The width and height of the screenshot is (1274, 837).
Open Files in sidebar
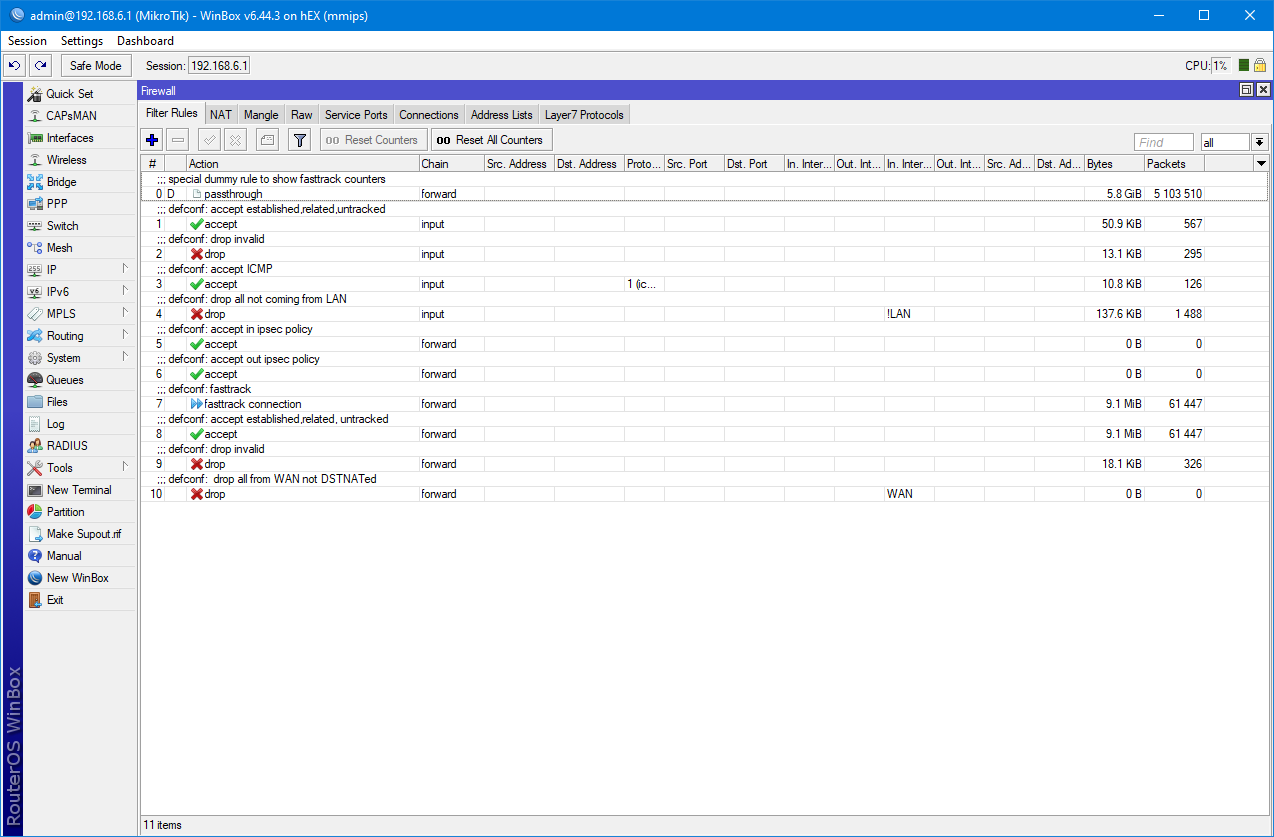point(79,402)
